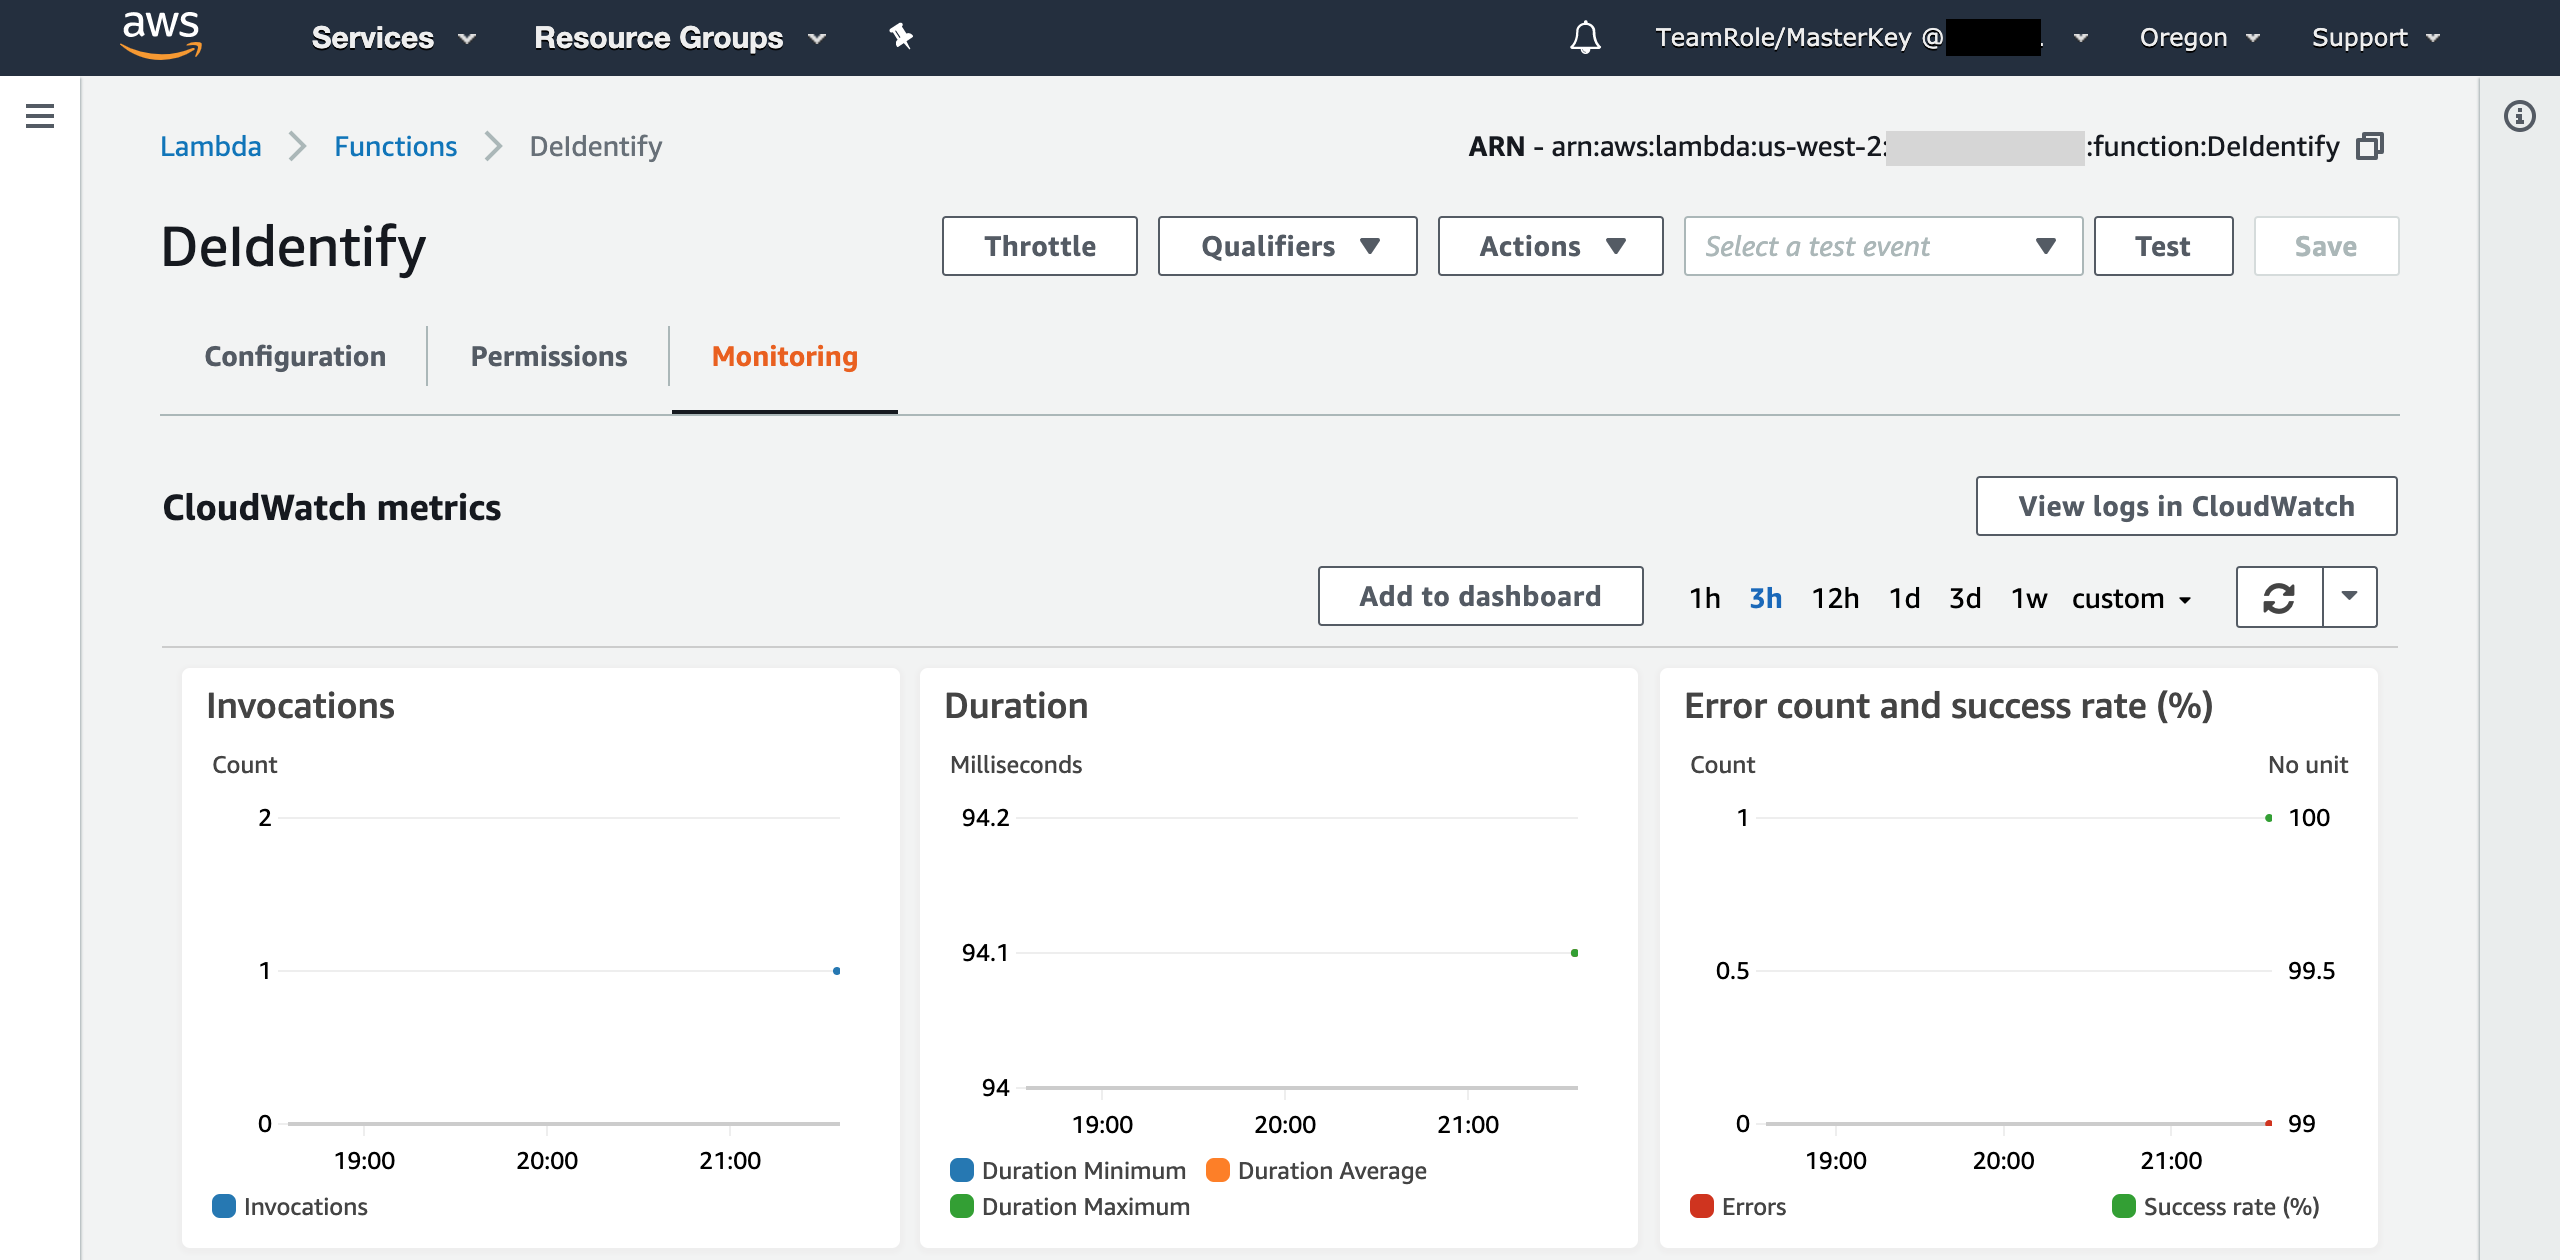Open the info panel icon at right
Screen dimensions: 2560x1260
tap(2519, 116)
